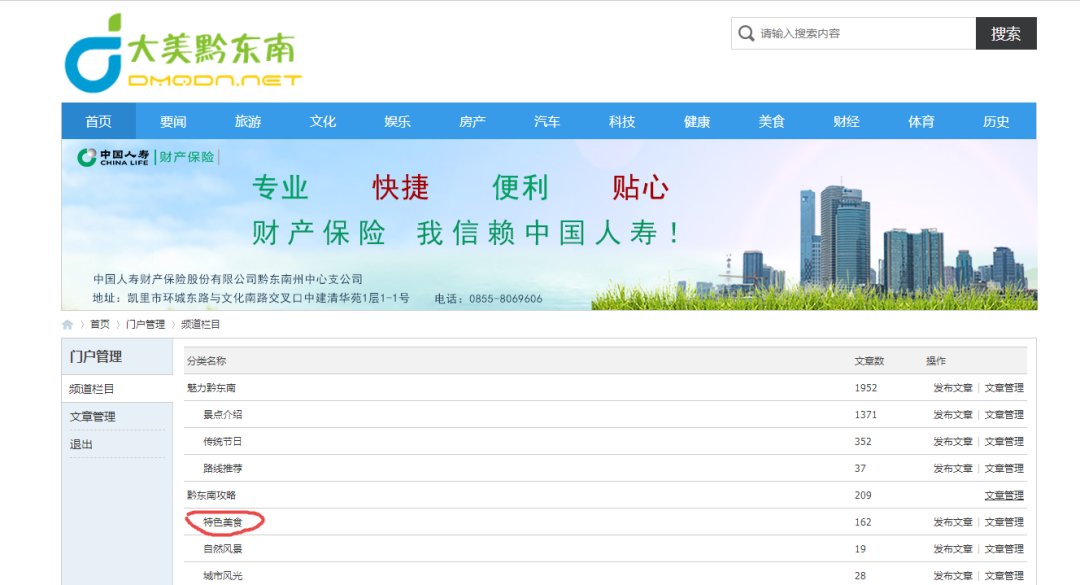Image resolution: width=1080 pixels, height=585 pixels.
Task: Open the 要闻 navigation tab
Action: tap(173, 121)
